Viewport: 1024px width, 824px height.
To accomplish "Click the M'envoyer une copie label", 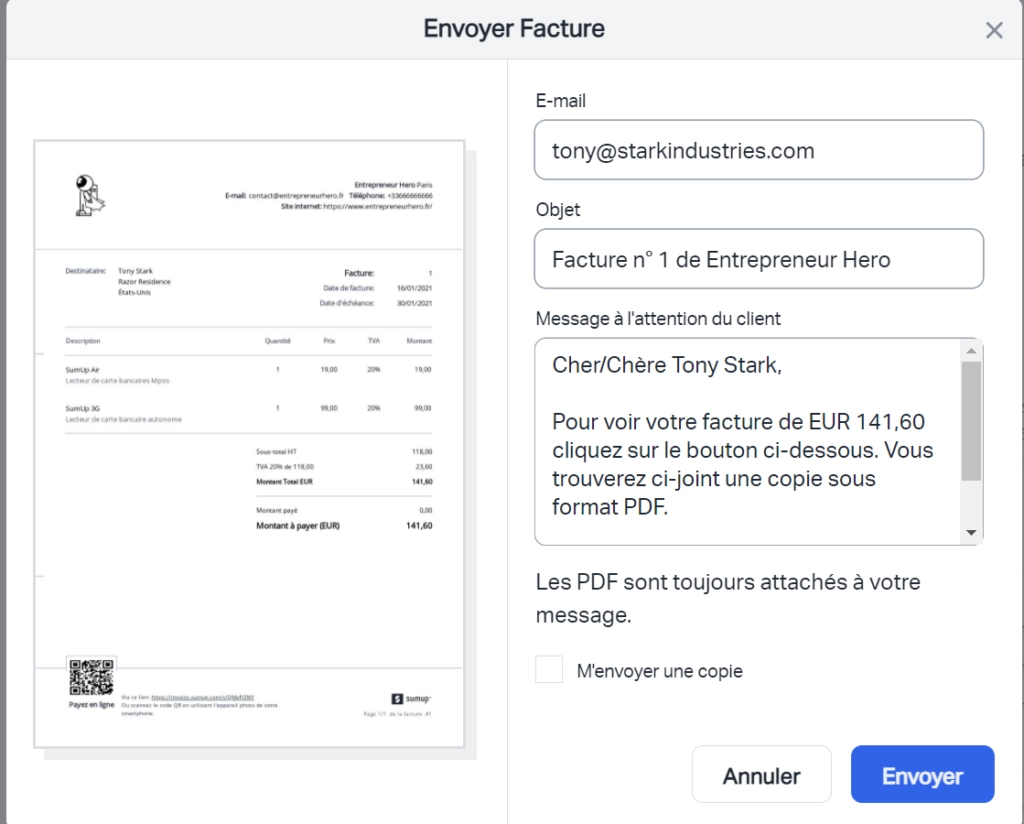I will [x=660, y=671].
